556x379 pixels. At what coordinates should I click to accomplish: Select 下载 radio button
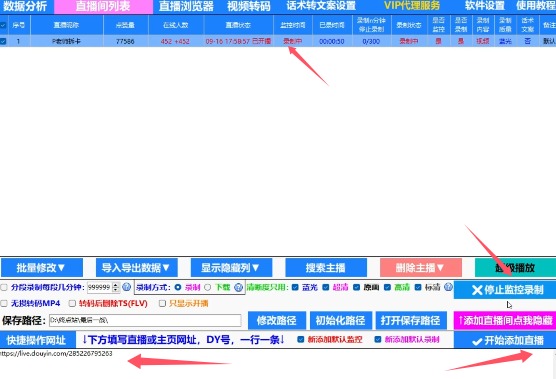pyautogui.click(x=208, y=288)
